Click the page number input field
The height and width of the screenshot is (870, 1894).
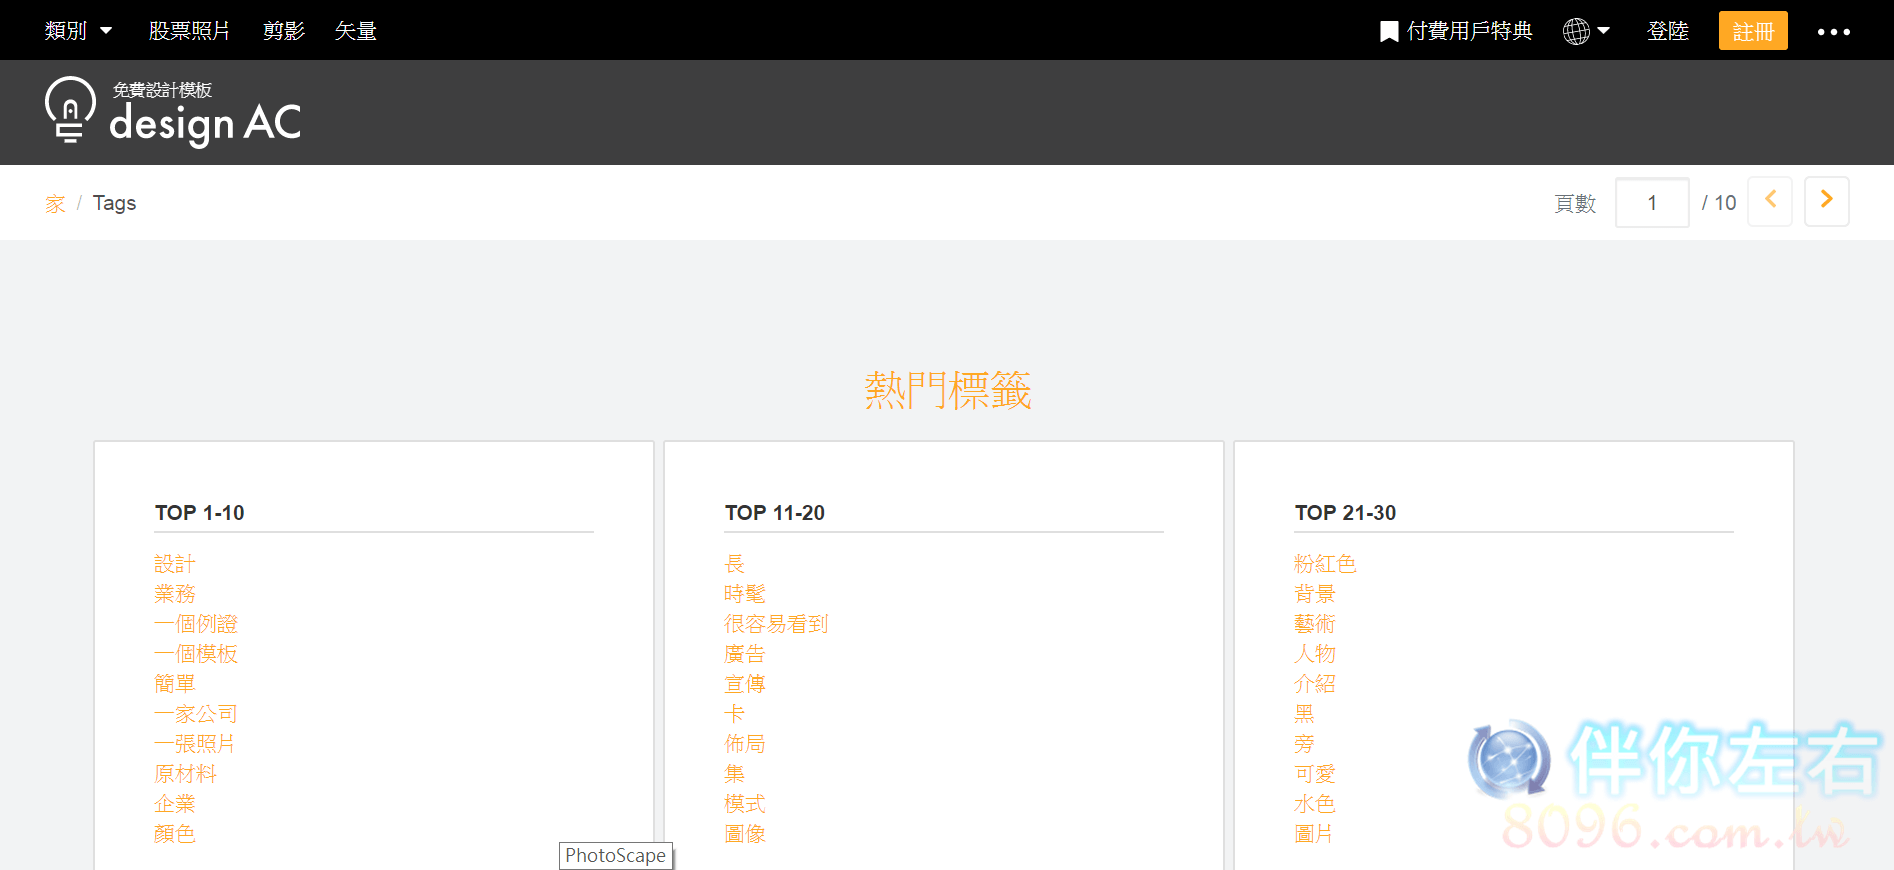1652,203
